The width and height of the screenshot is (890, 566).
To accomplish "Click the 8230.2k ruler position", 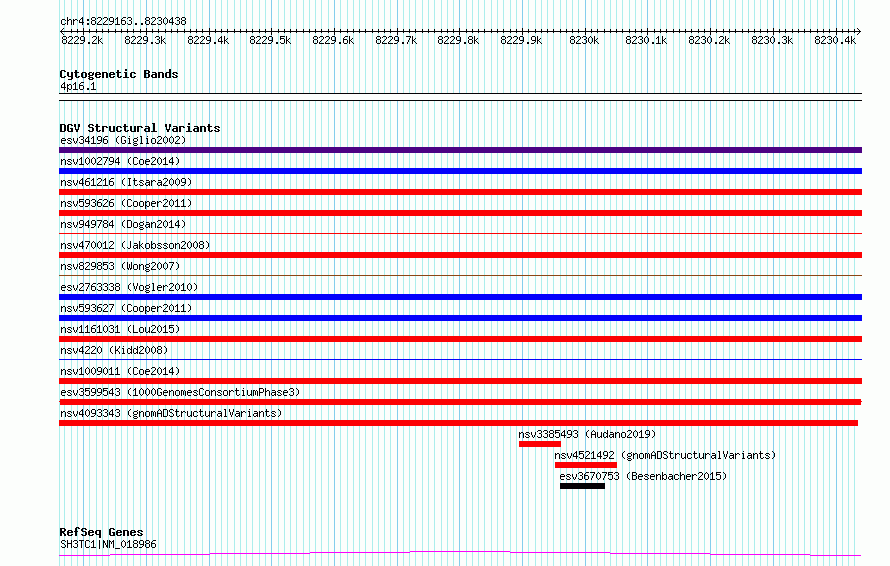I will point(709,40).
